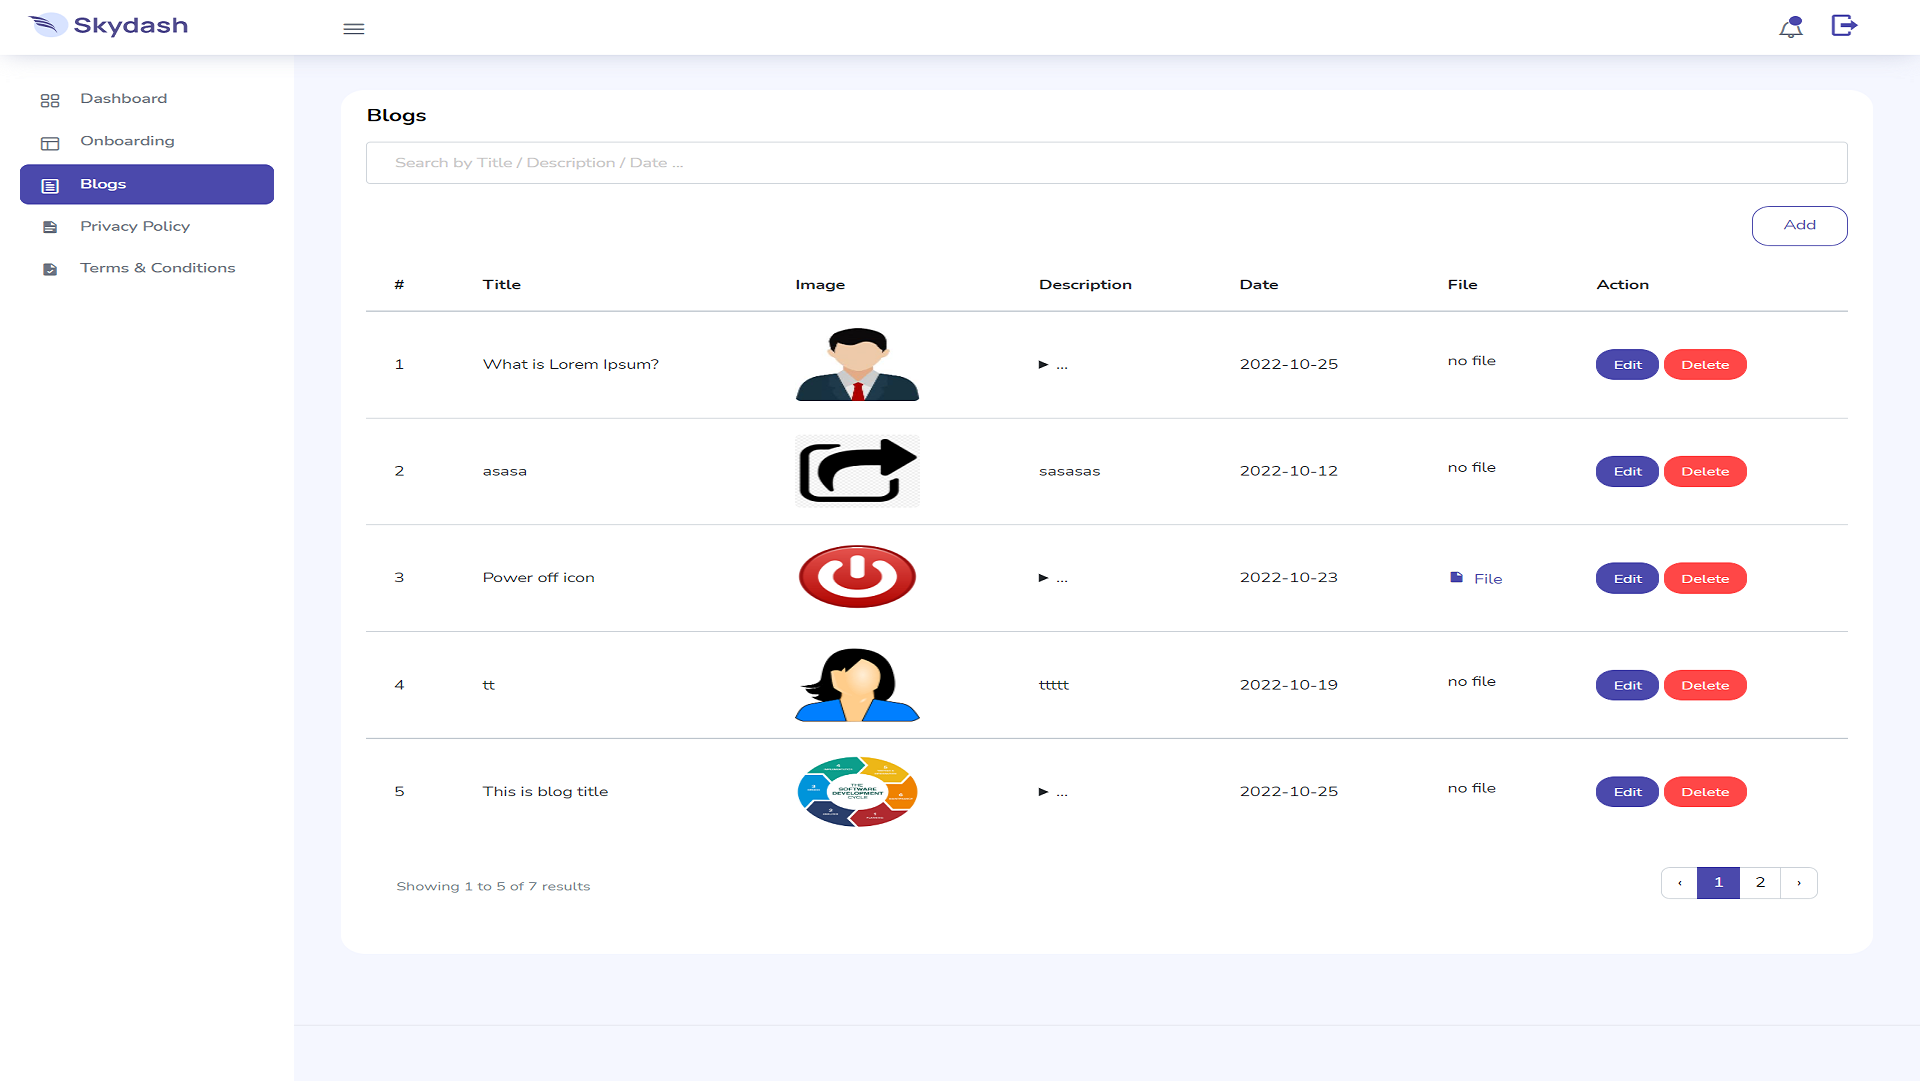Screen dimensions: 1920x1081
Task: Click the search blogs input field
Action: [x=1105, y=163]
